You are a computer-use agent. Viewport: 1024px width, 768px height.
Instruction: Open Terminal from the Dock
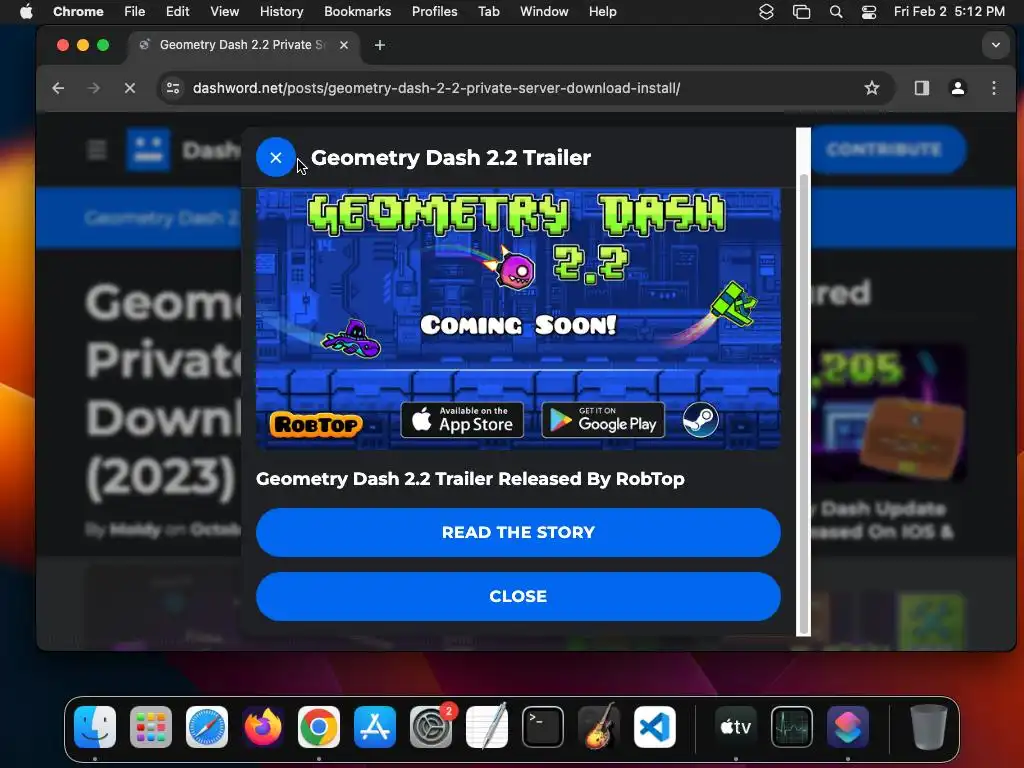[543, 727]
